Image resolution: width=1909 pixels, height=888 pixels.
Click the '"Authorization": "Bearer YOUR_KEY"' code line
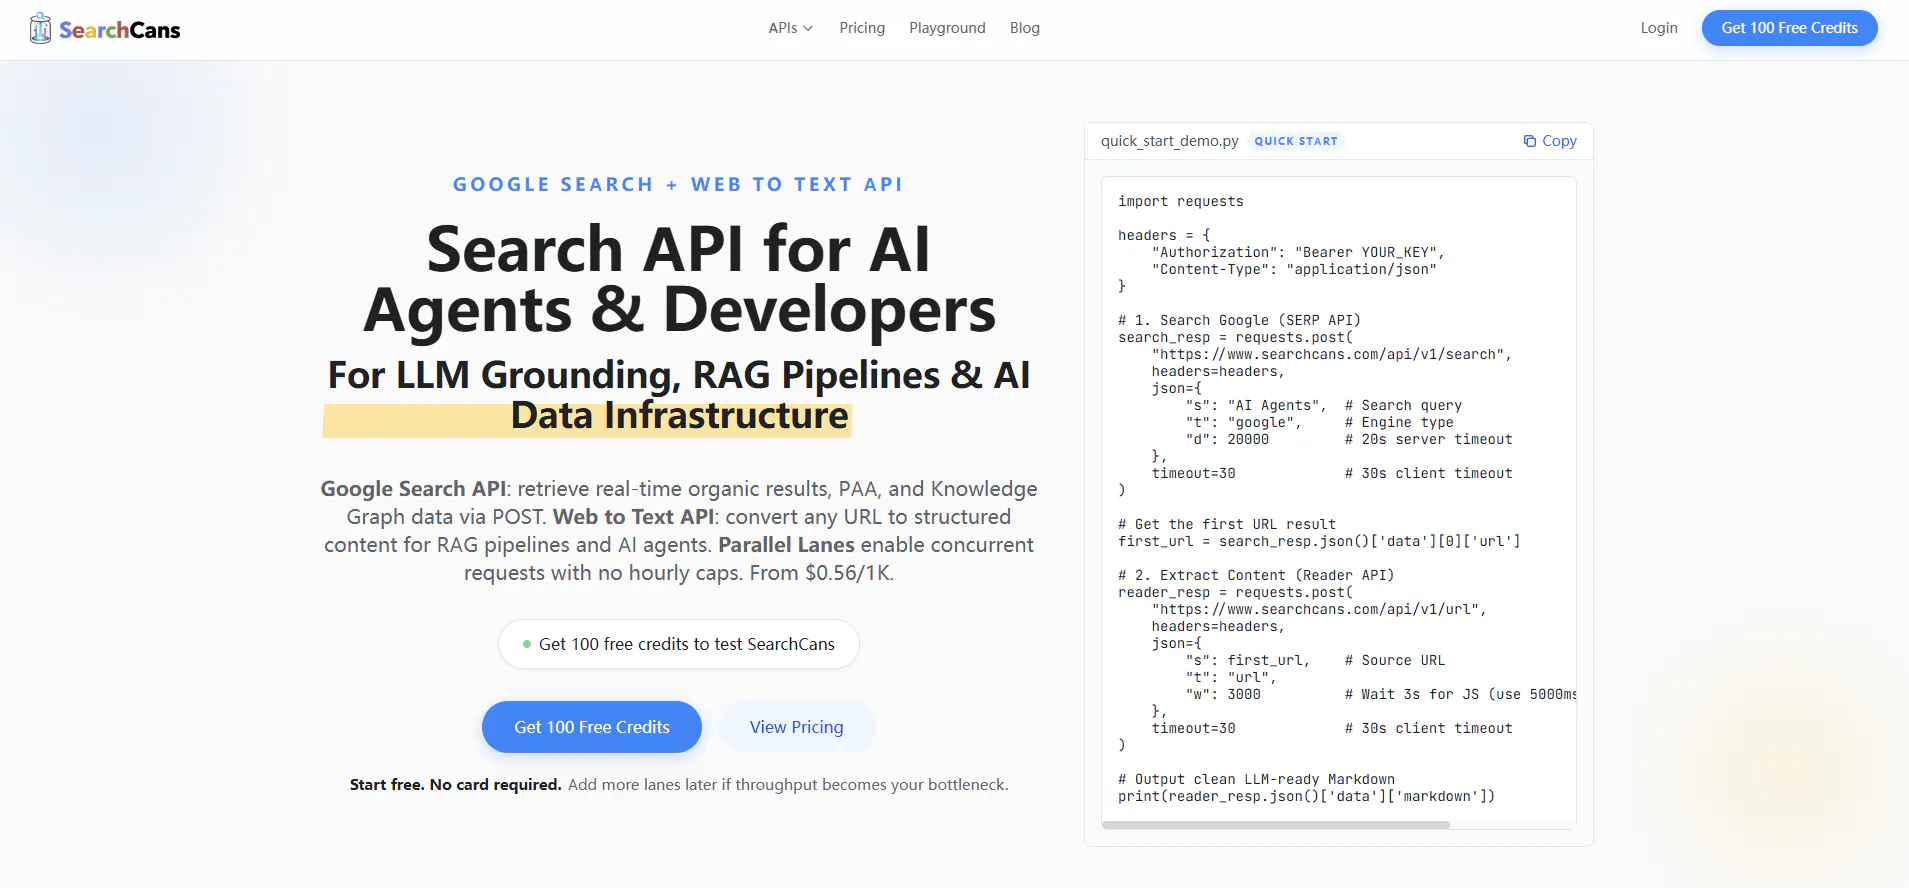point(1298,252)
